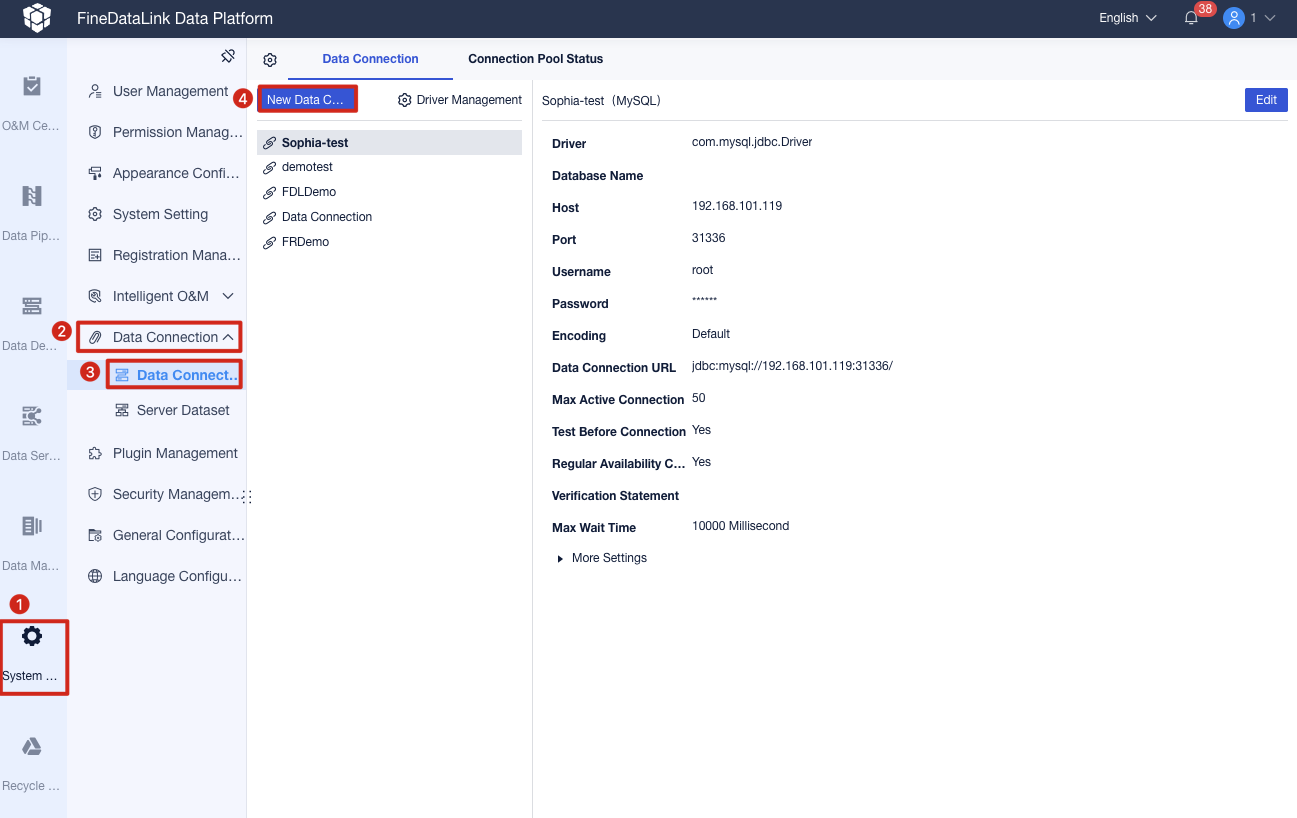Screen dimensions: 1297x818
Task: Open the O&M Center module
Action: tap(33, 95)
